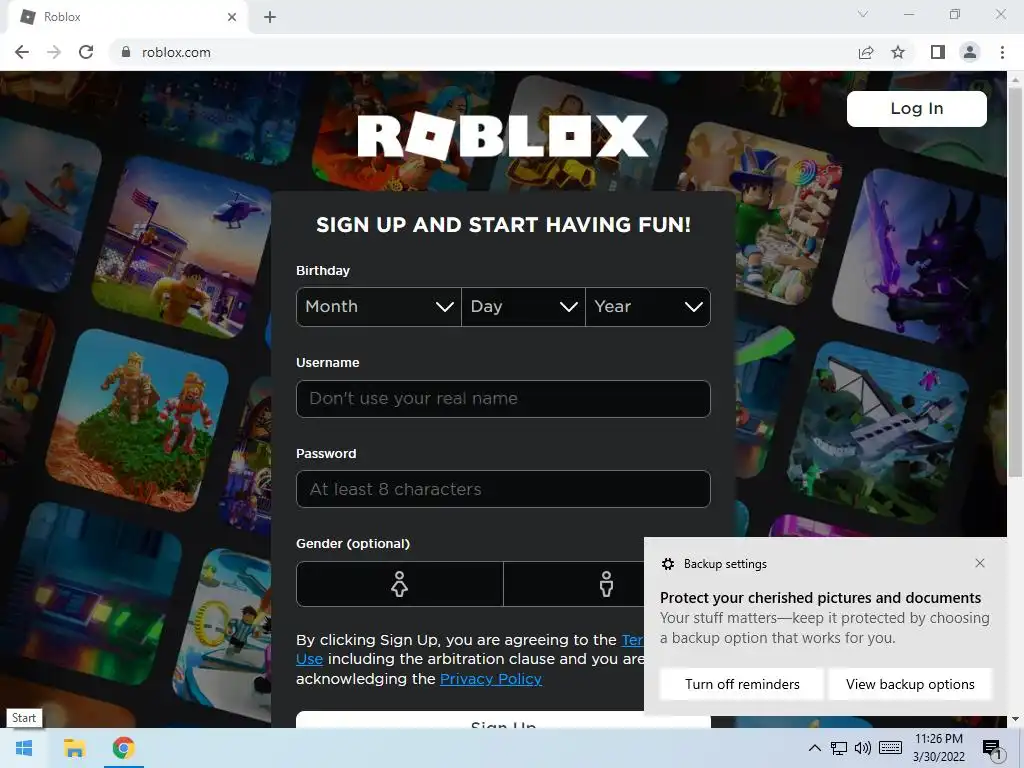1024x768 pixels.
Task: Open the Chrome profile avatar
Action: 970,52
